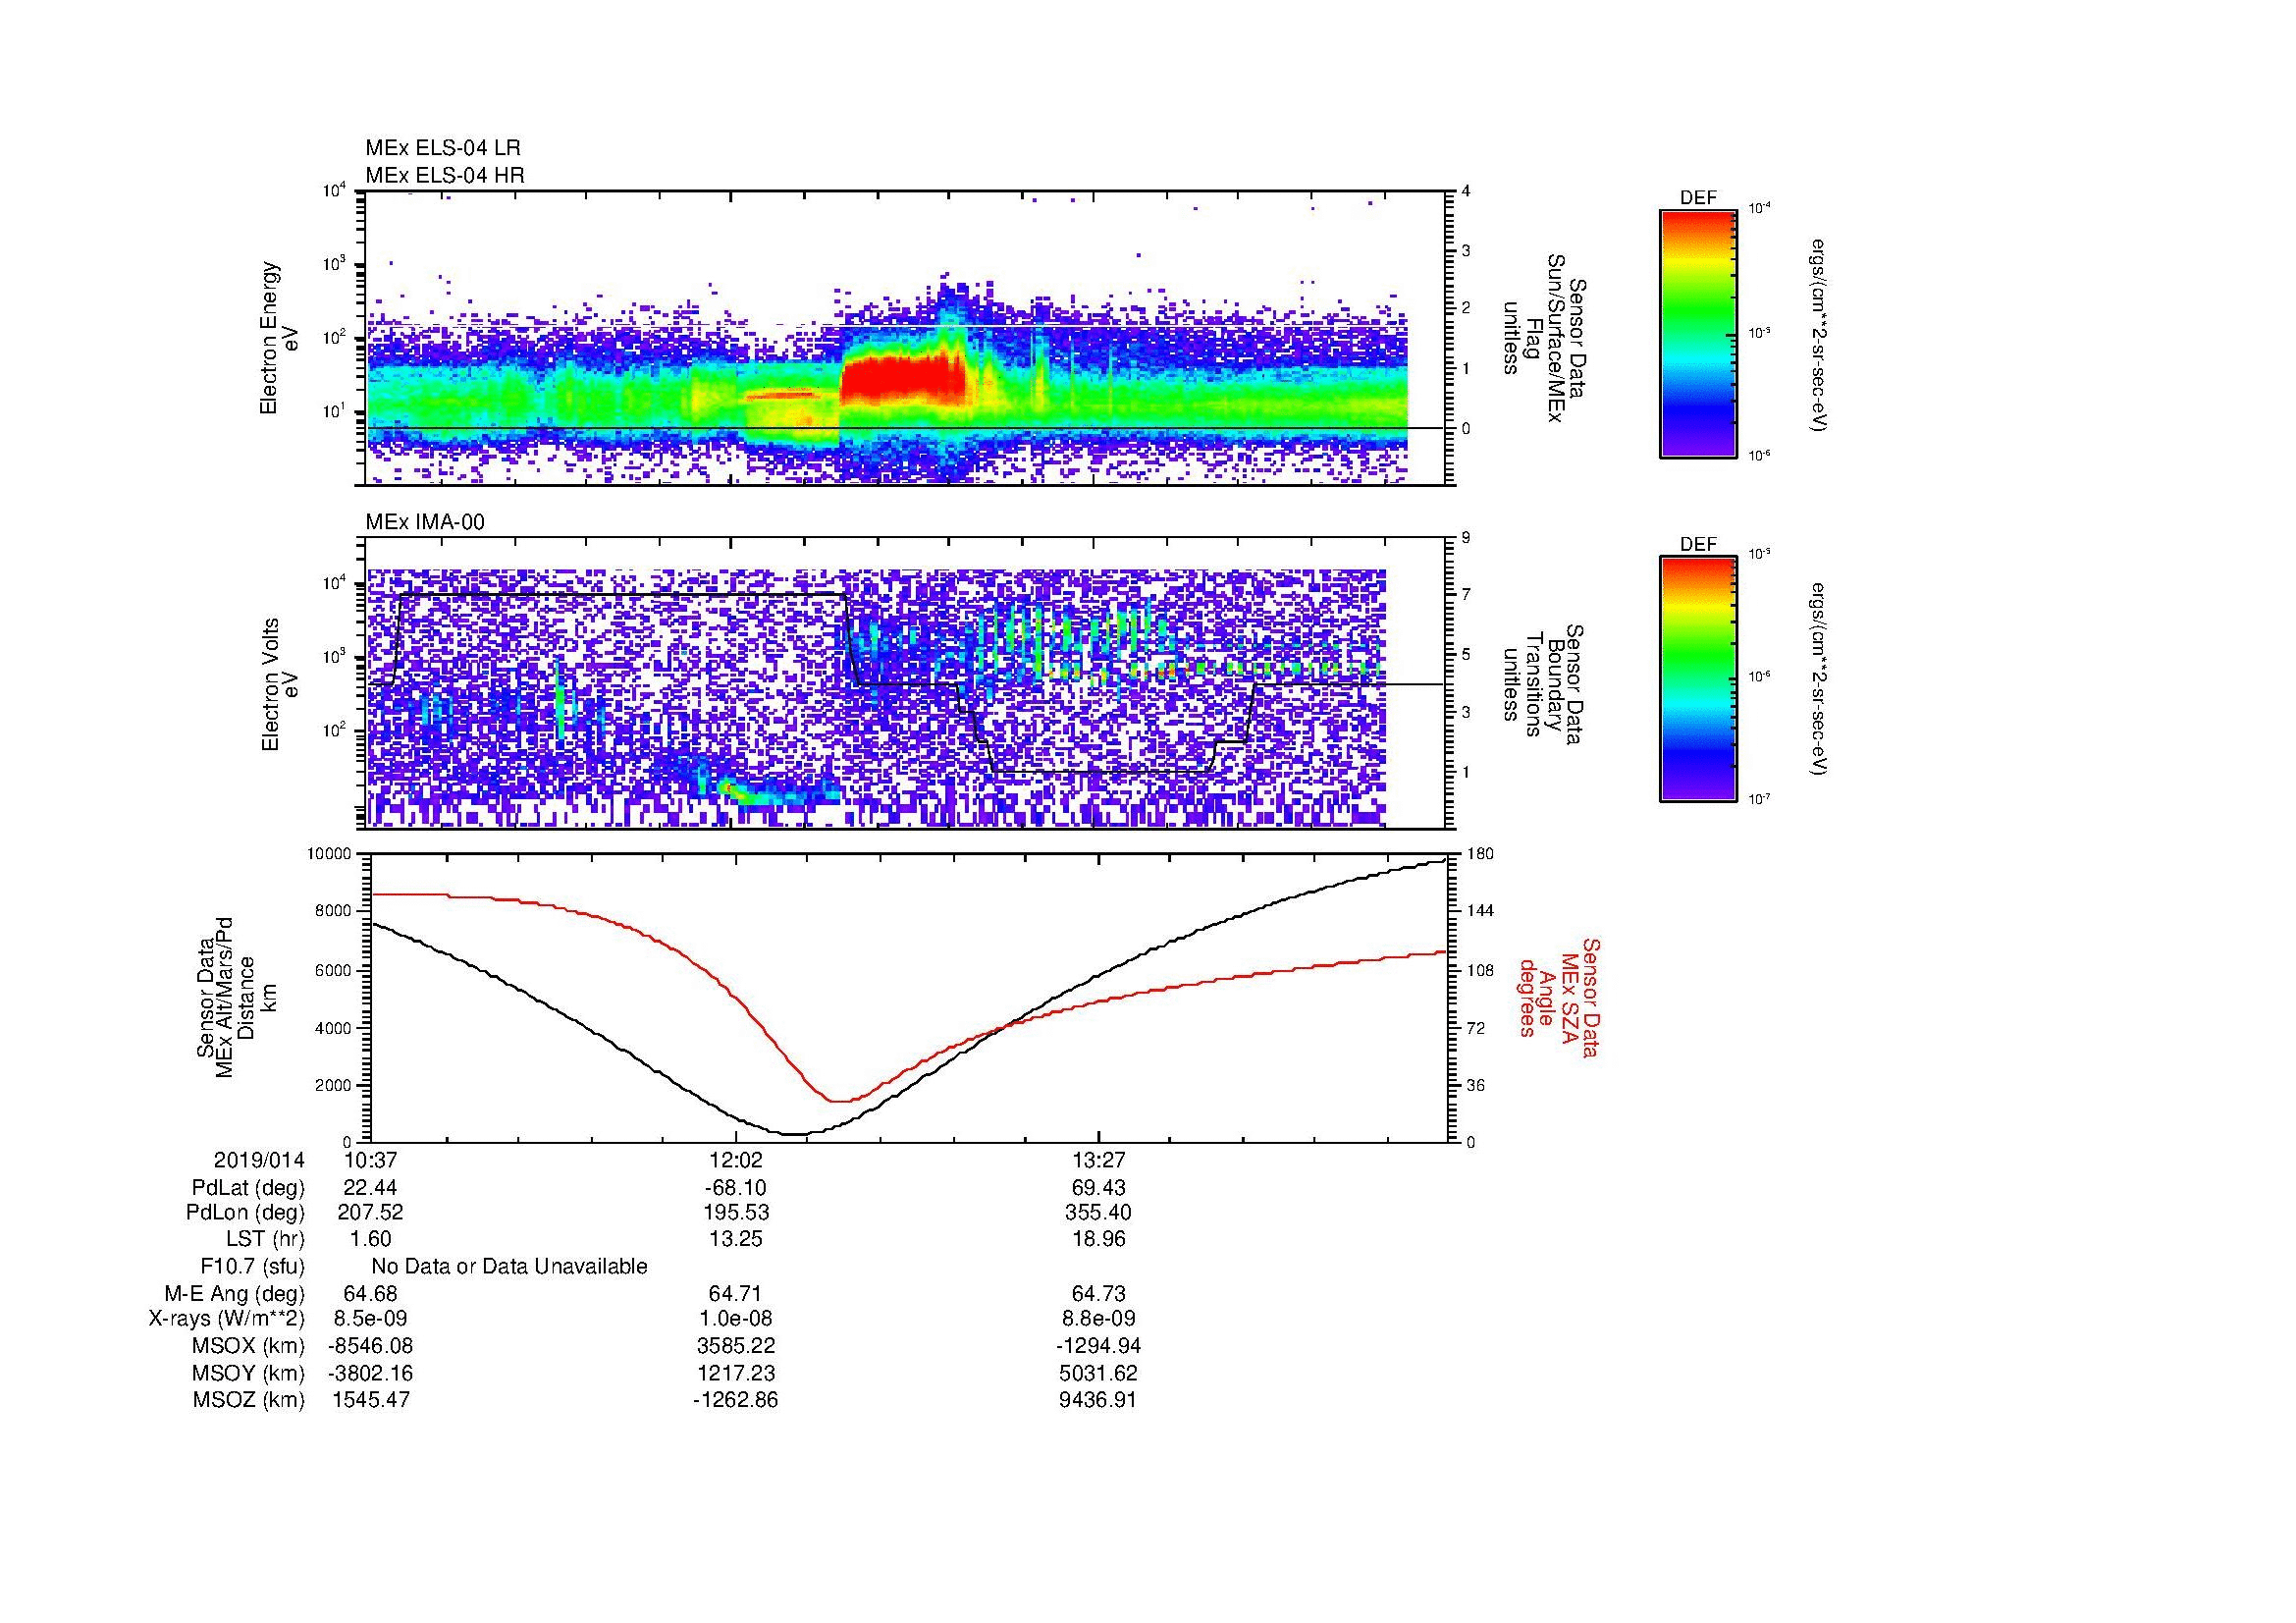This screenshot has width=2296, height=1623.
Task: Click the PdLon value '195.53'
Action: (735, 1212)
